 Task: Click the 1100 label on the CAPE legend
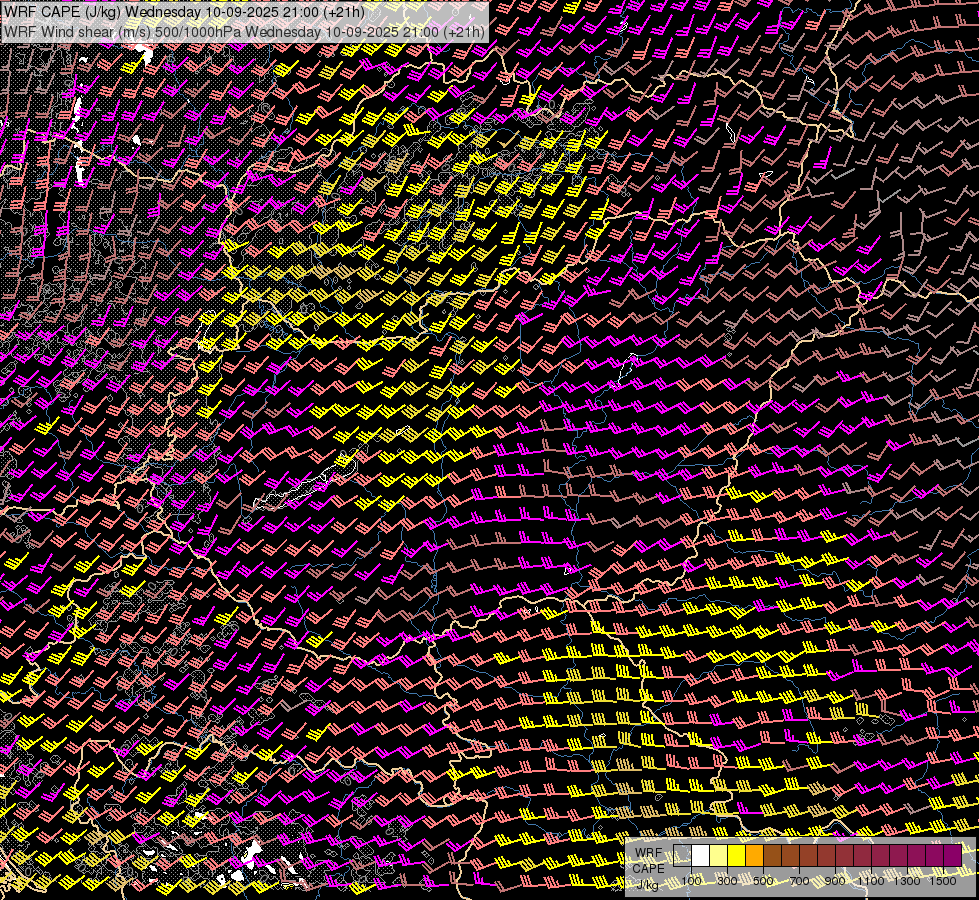(x=871, y=881)
